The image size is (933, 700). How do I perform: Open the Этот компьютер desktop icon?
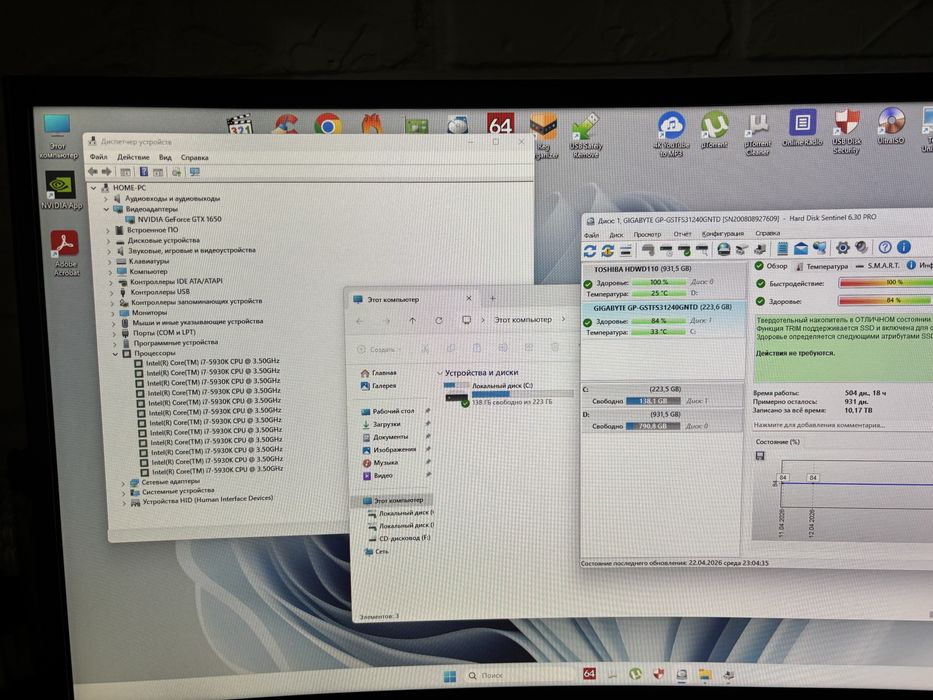[58, 138]
